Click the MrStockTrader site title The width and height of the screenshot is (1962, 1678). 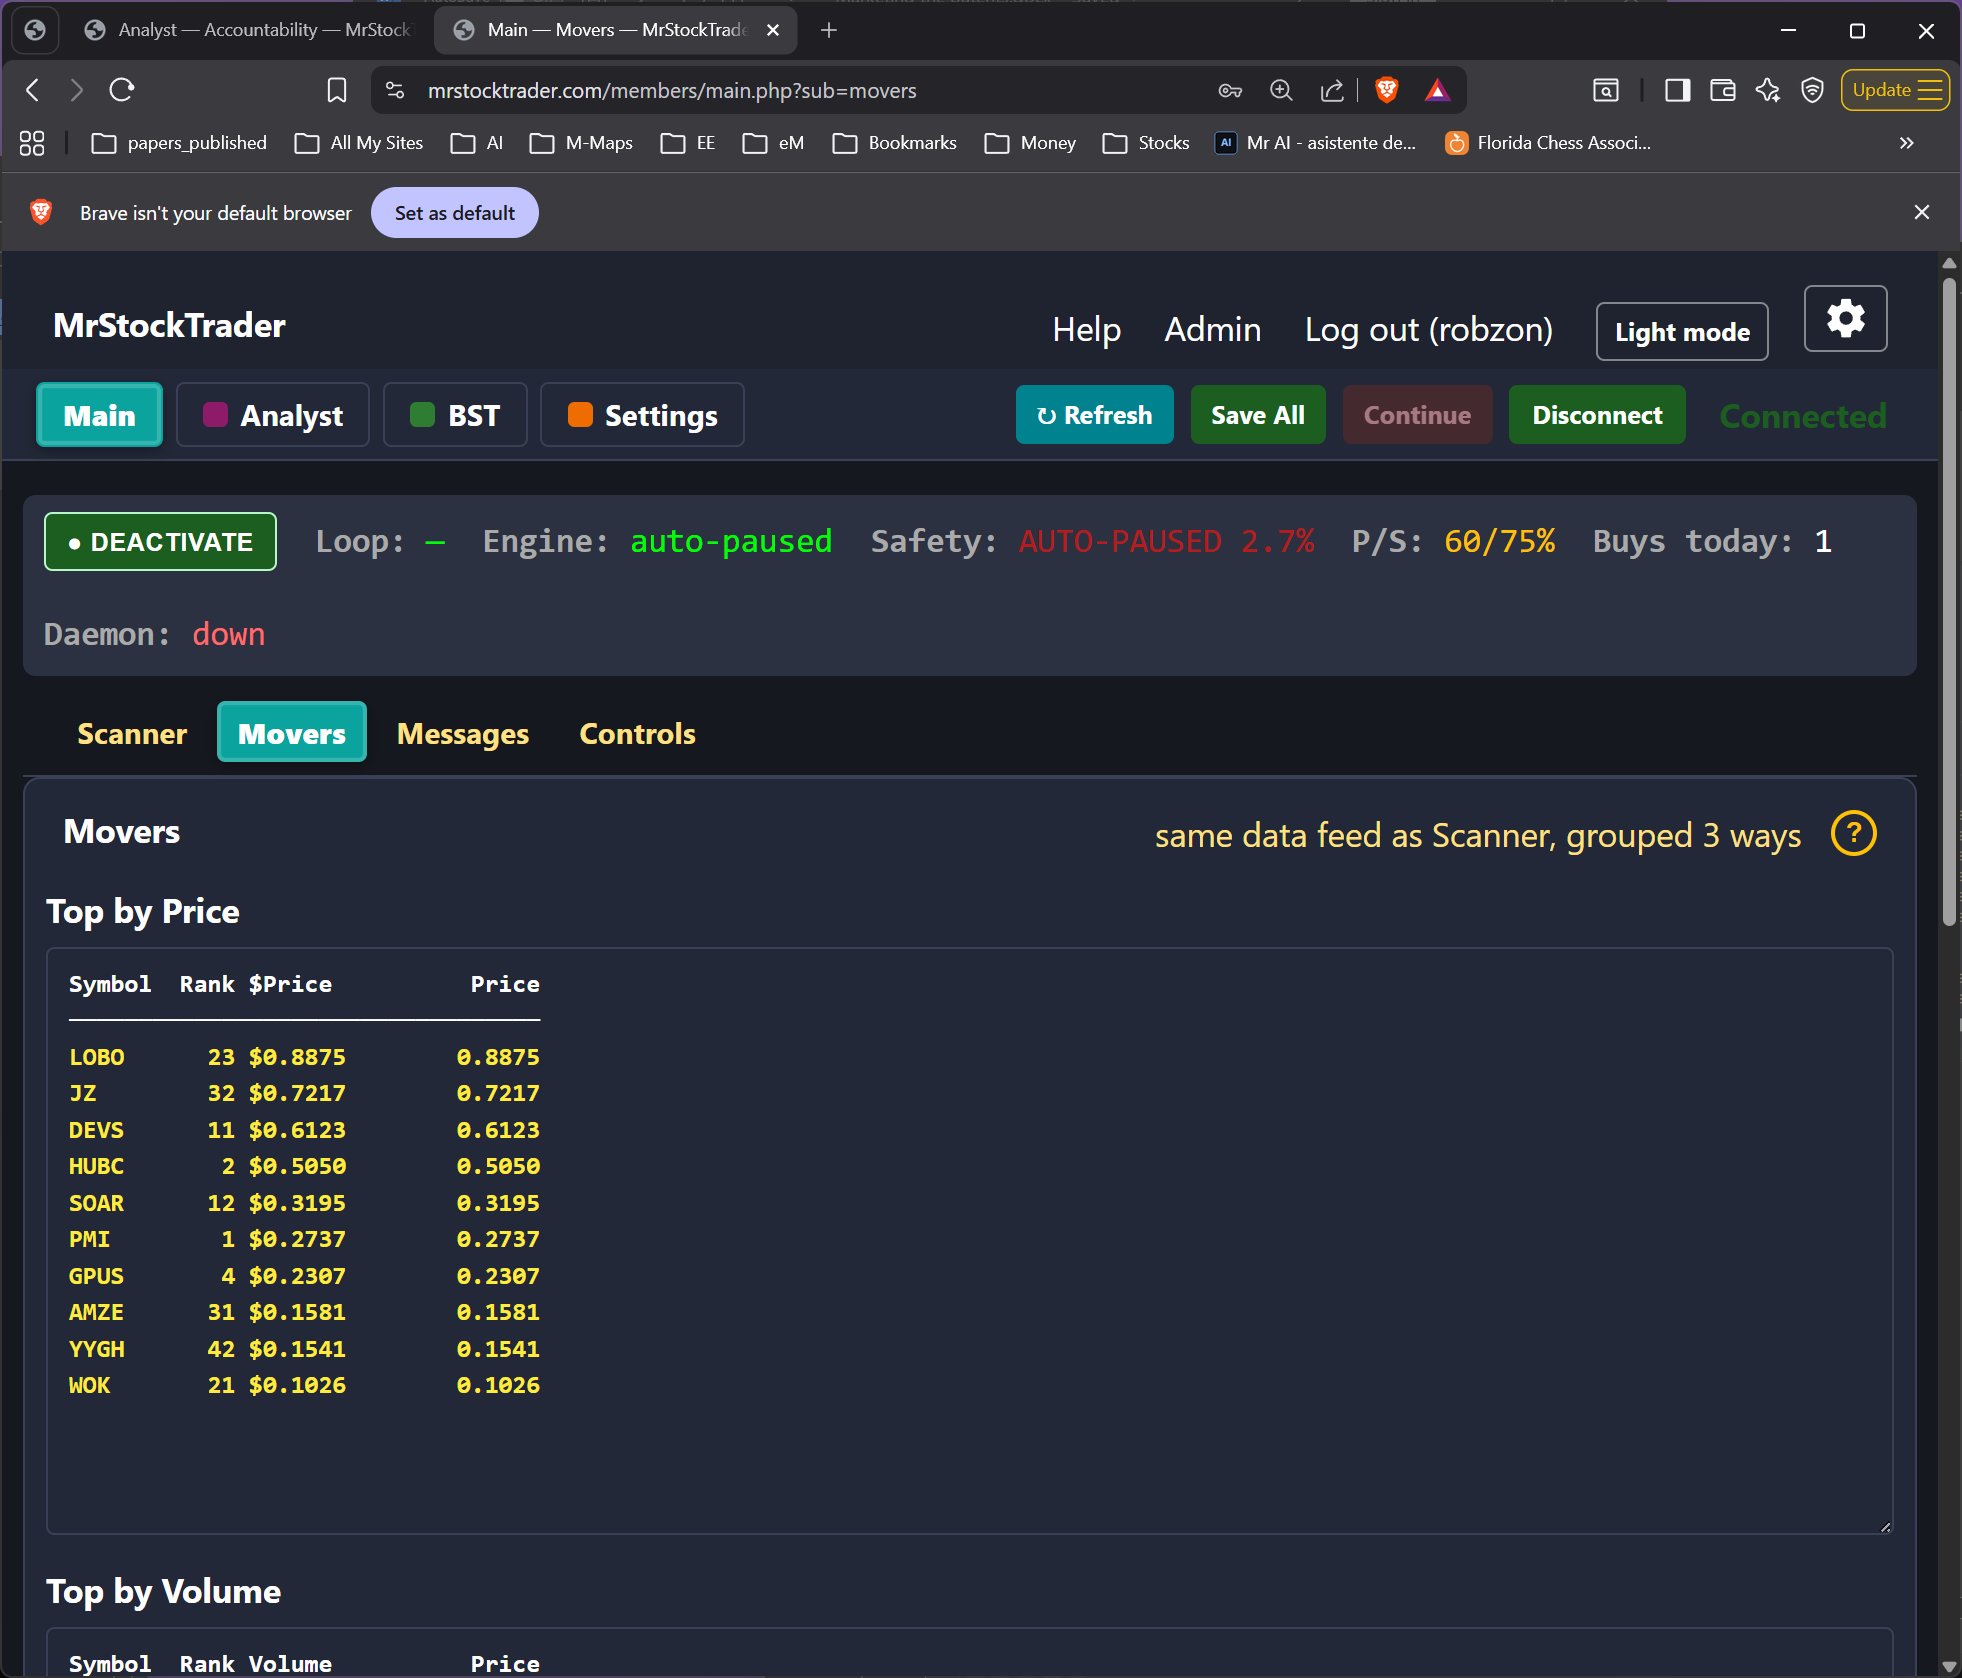[x=169, y=325]
